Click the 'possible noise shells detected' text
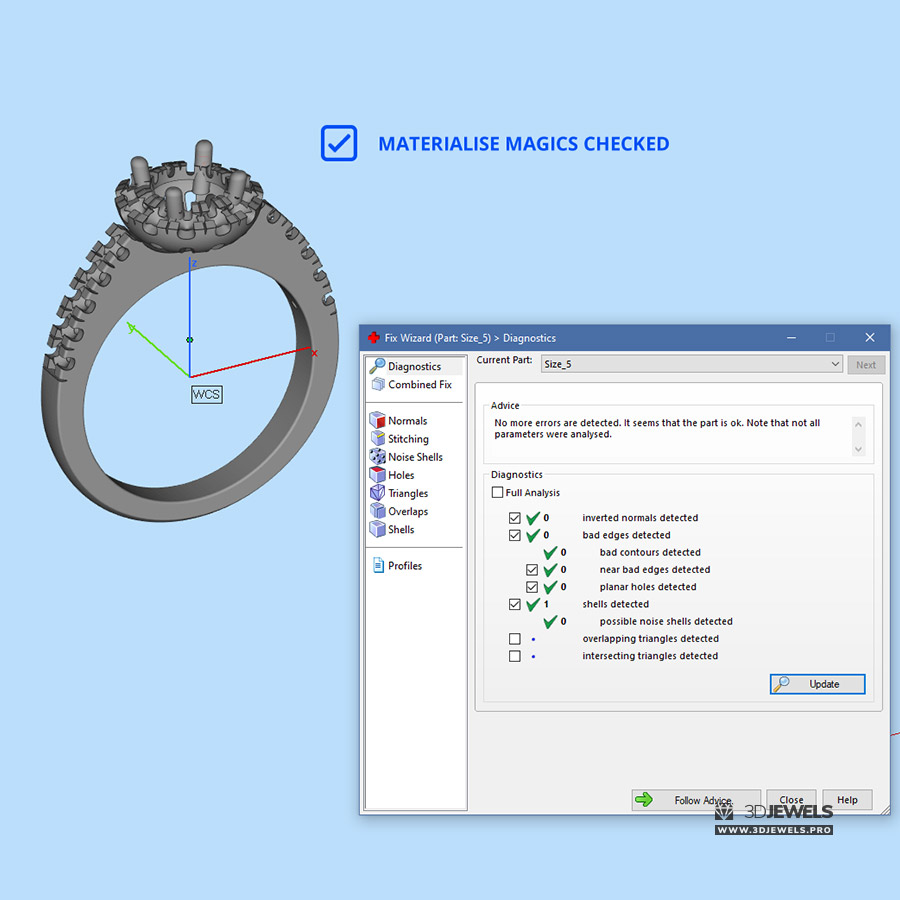 666,621
